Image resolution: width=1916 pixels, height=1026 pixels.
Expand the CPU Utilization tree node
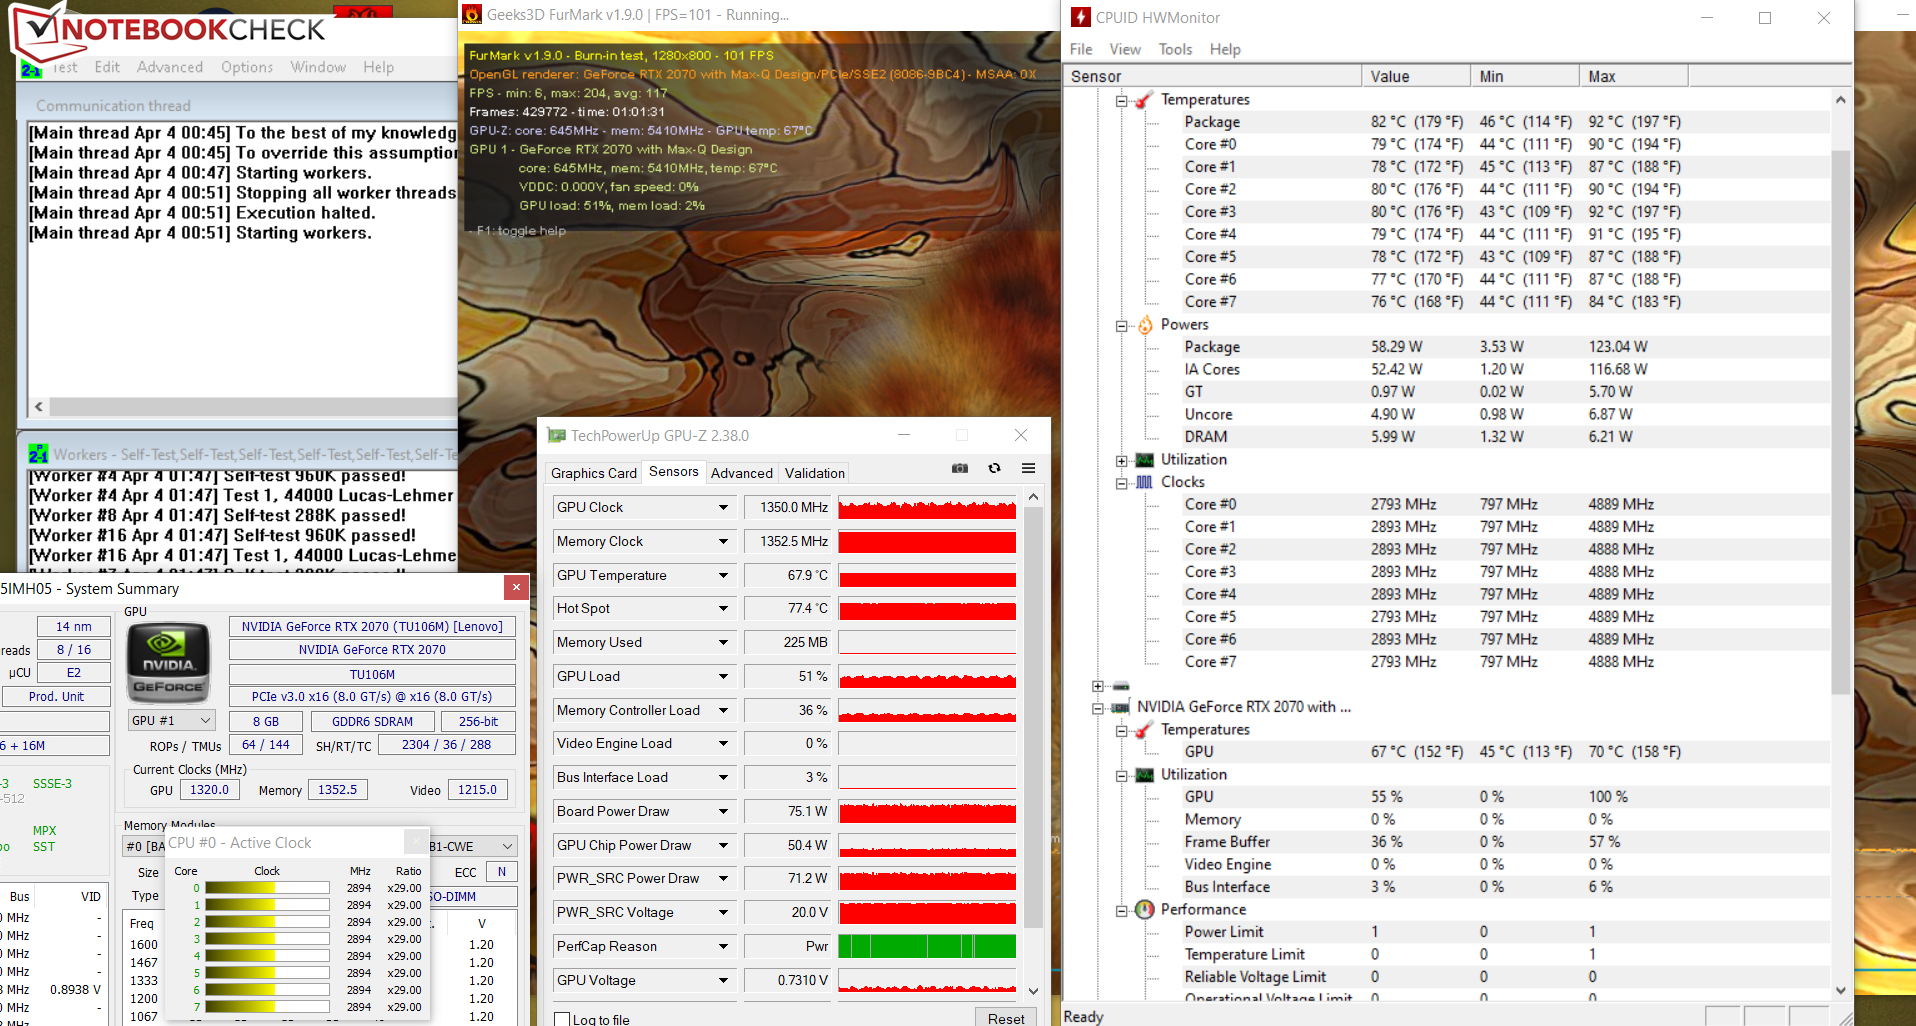tap(1122, 460)
